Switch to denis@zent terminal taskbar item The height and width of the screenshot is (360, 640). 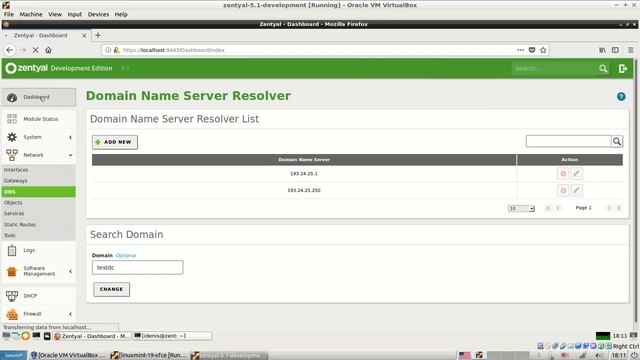pos(172,336)
